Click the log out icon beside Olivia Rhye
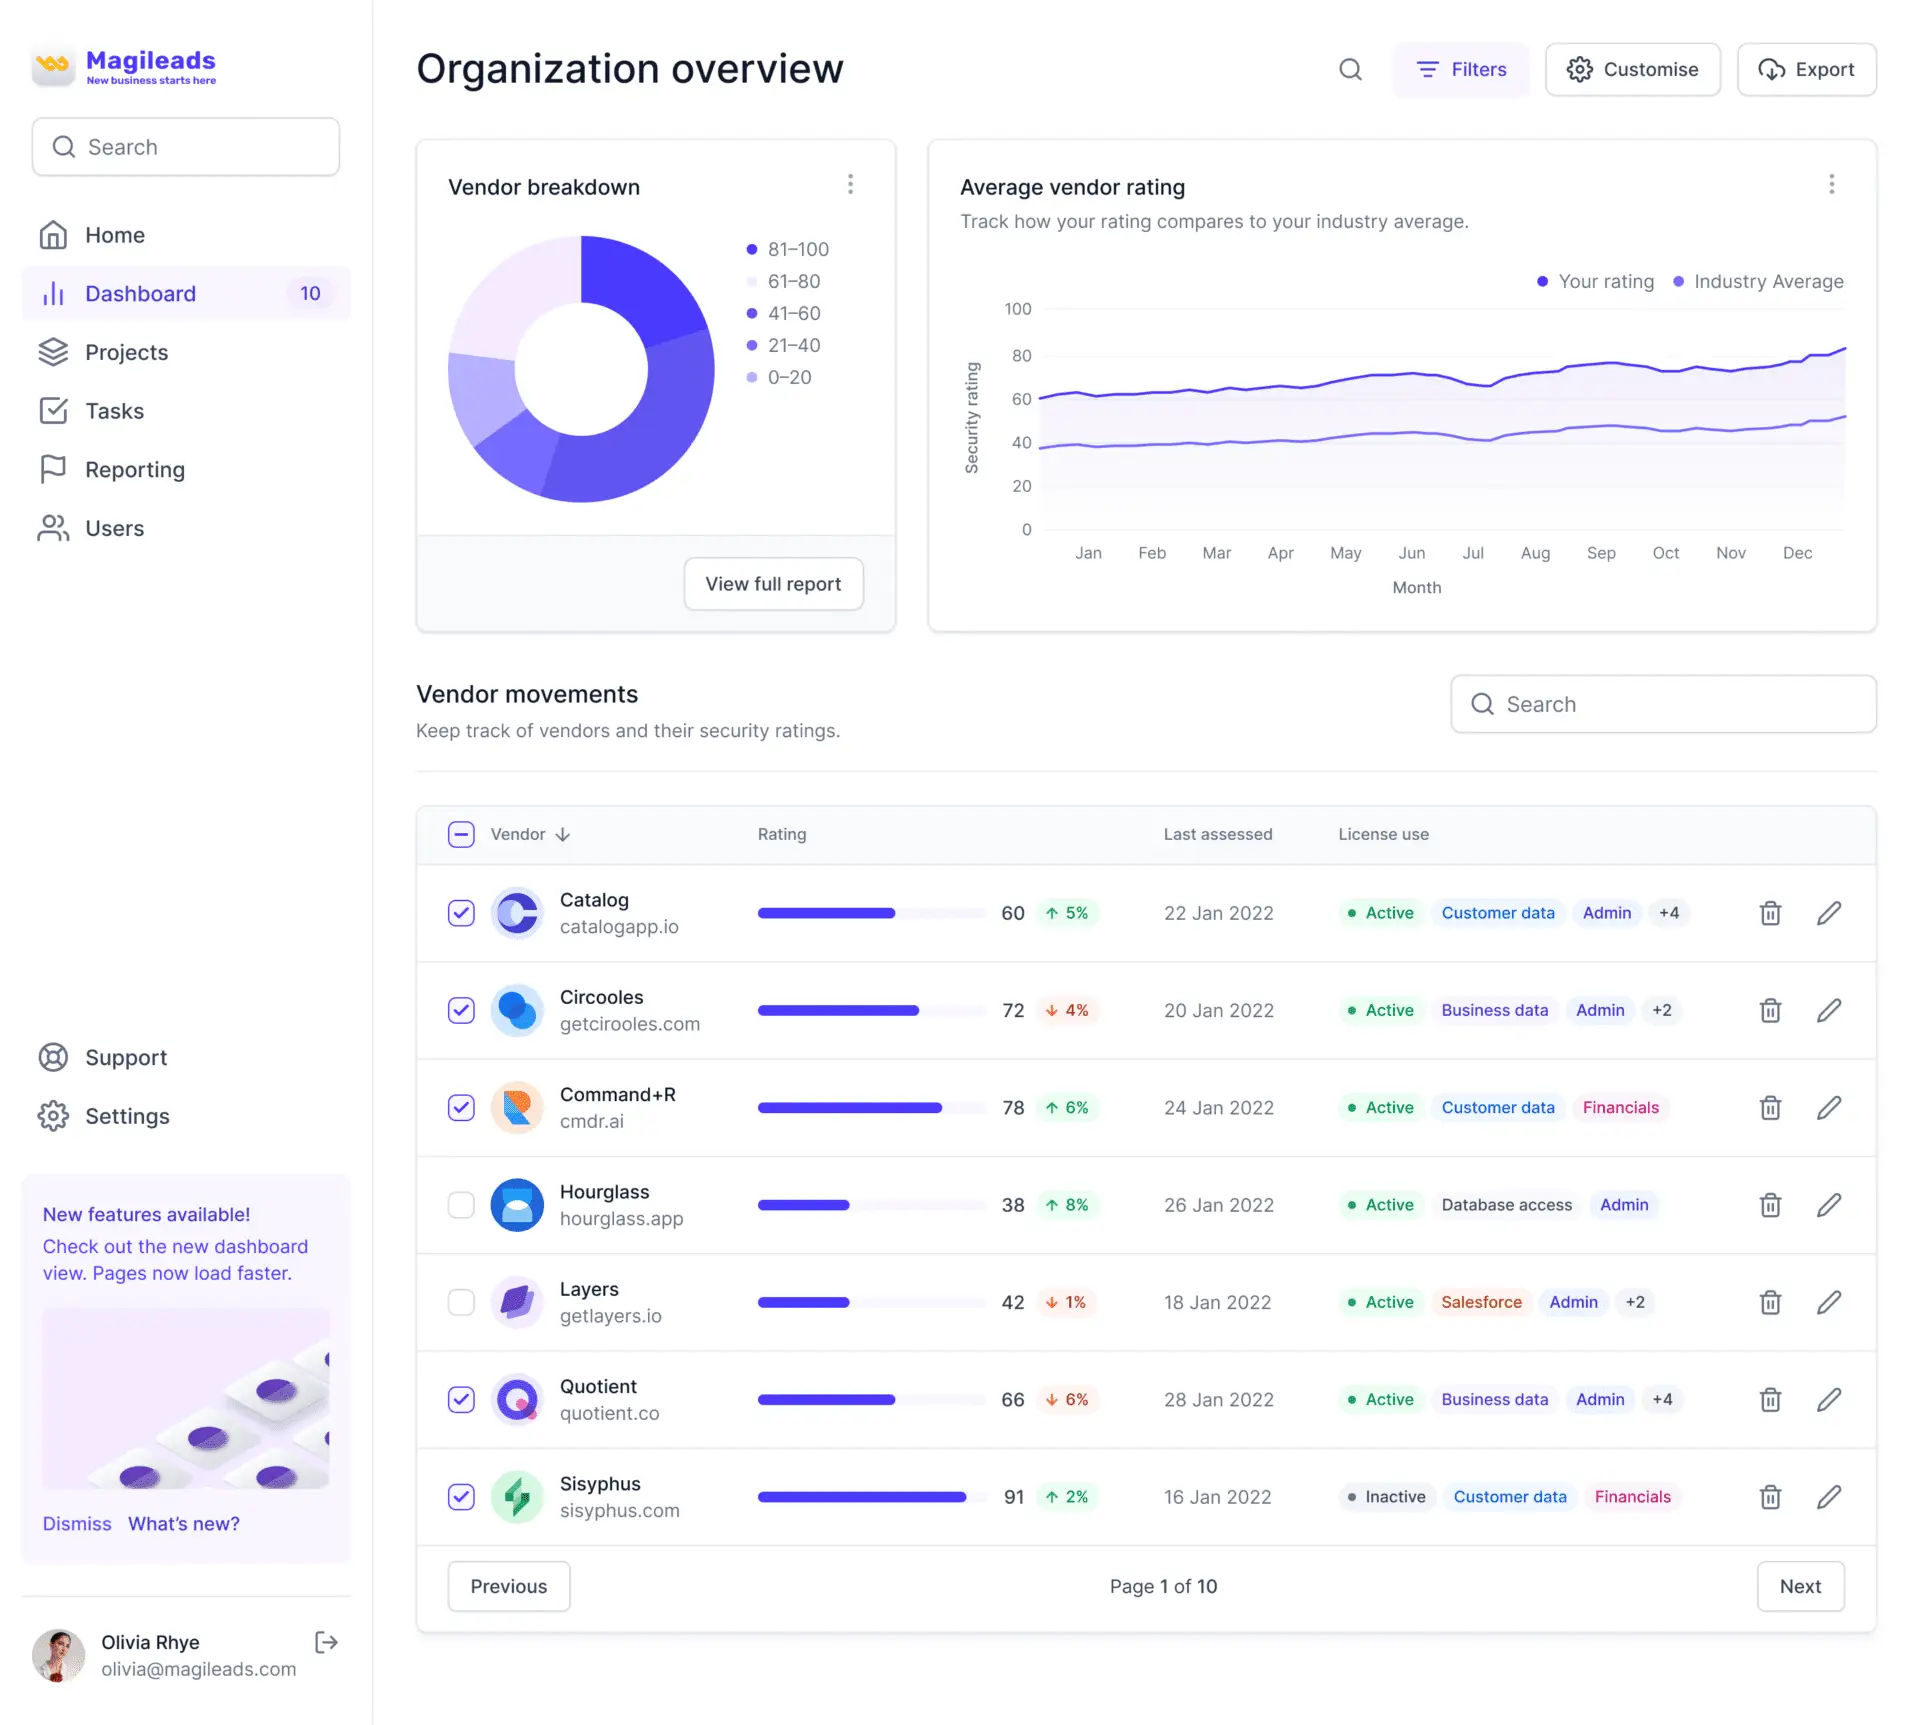 [326, 1642]
